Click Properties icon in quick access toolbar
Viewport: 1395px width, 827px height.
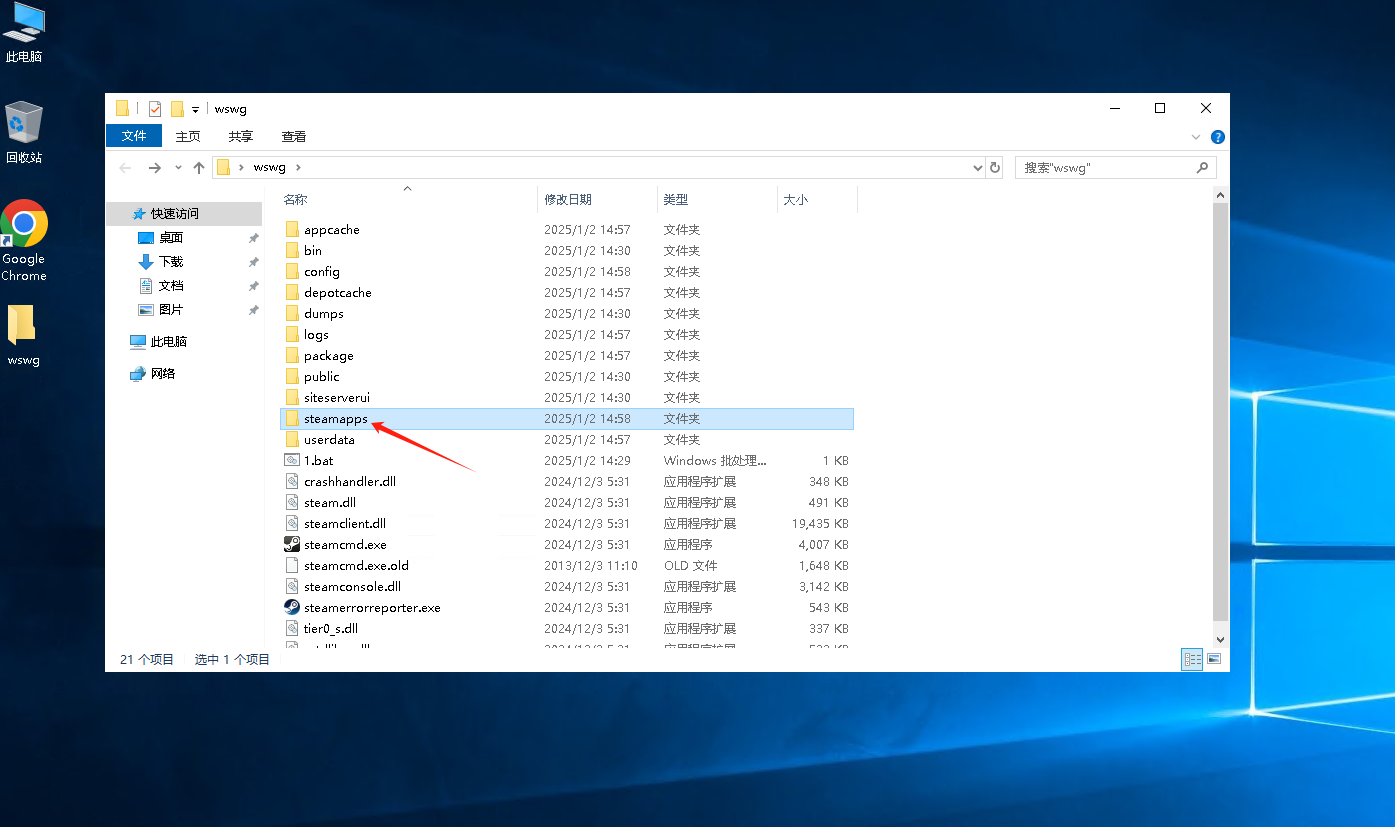point(155,109)
